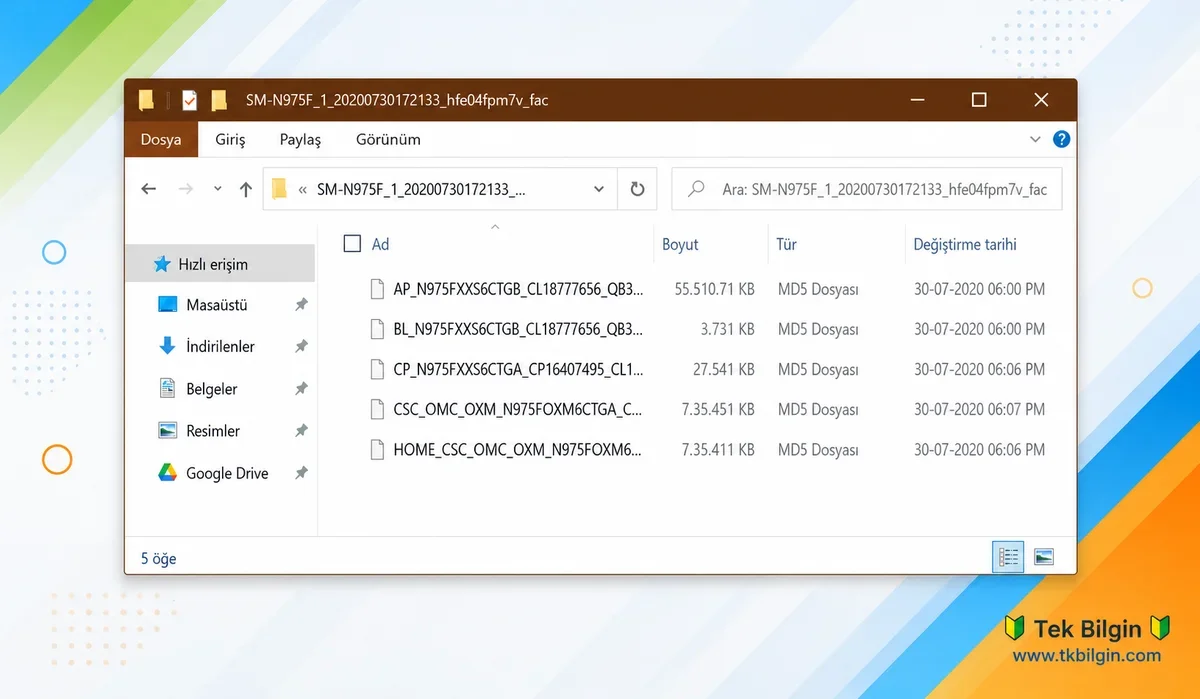Screen dimensions: 1200x699
Task: Tick the select-all checkbox beside Ad
Action: [352, 243]
